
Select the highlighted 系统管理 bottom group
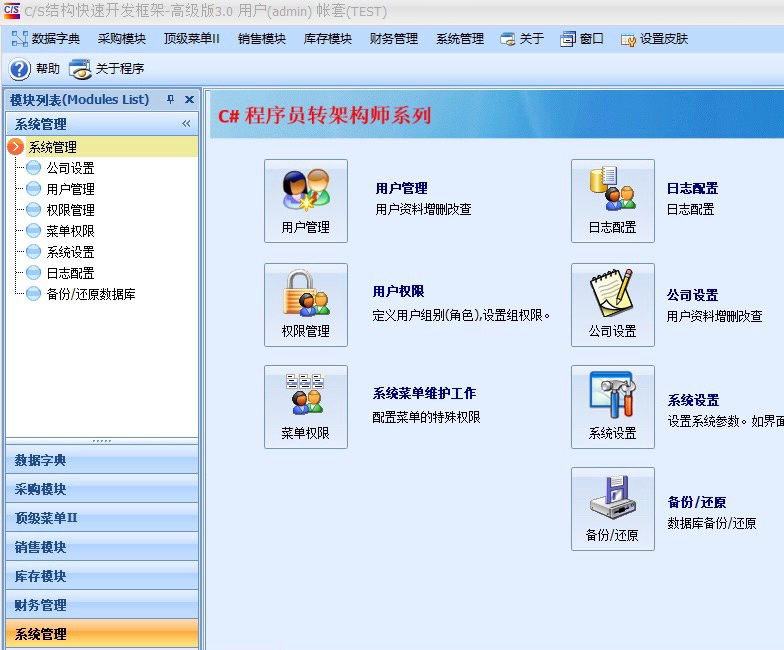102,634
